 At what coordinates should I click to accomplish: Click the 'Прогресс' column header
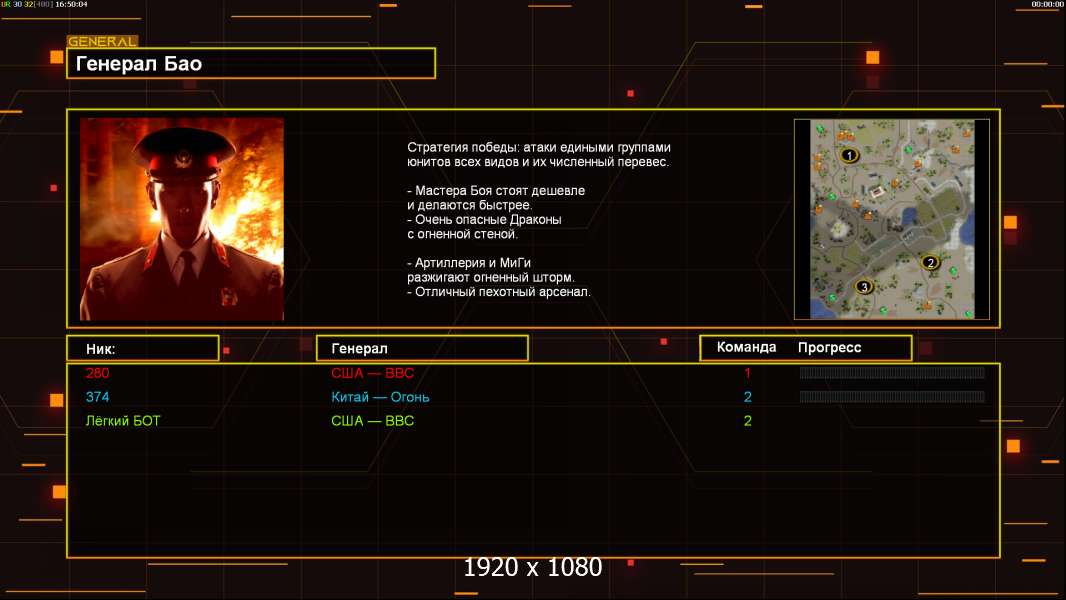pyautogui.click(x=829, y=348)
